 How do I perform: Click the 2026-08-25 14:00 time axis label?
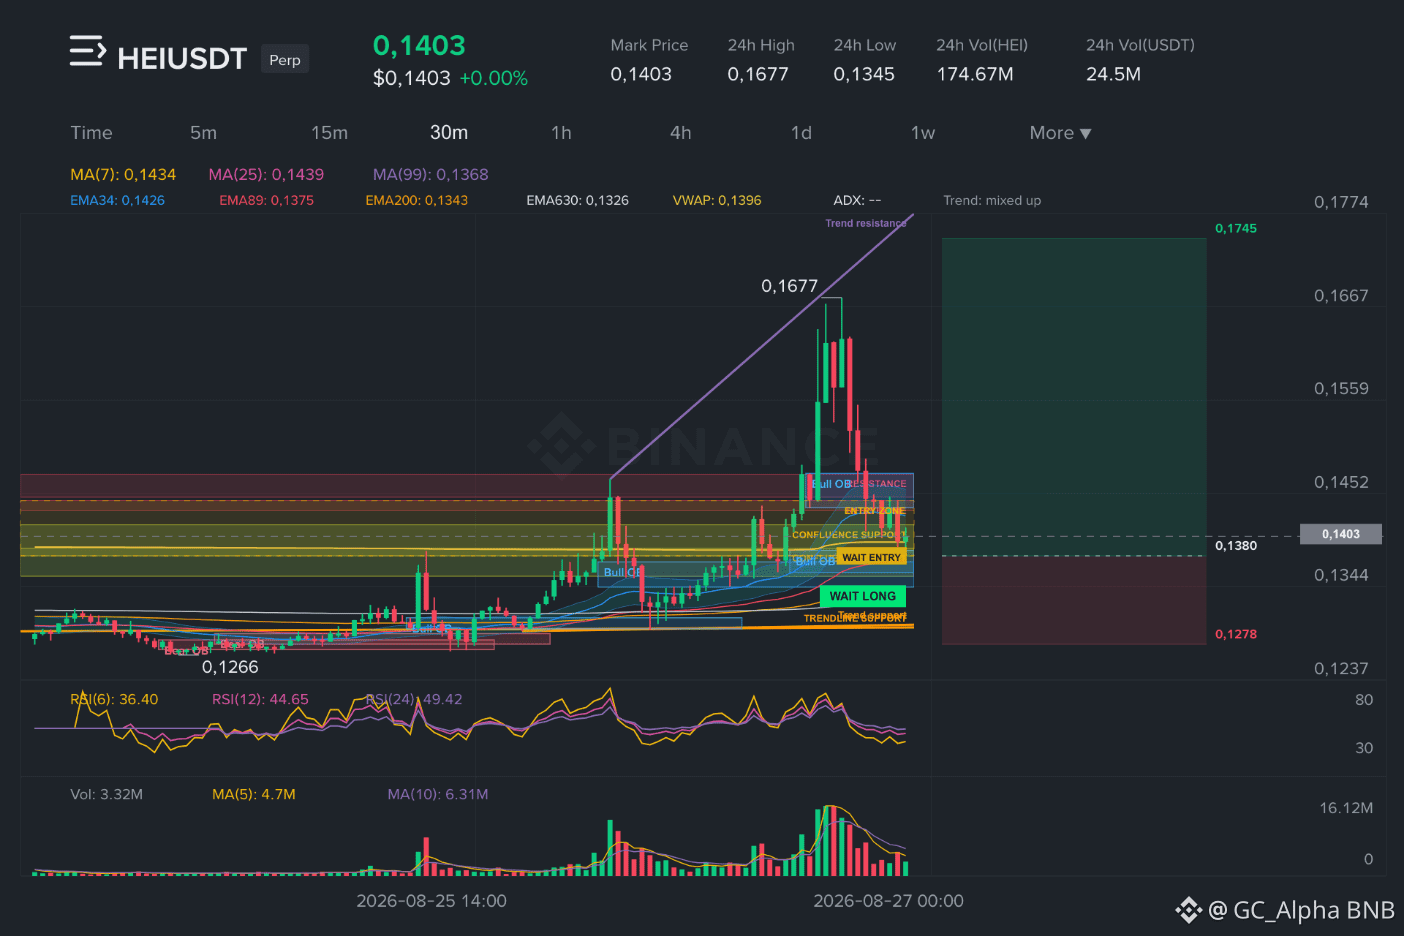coord(432,902)
